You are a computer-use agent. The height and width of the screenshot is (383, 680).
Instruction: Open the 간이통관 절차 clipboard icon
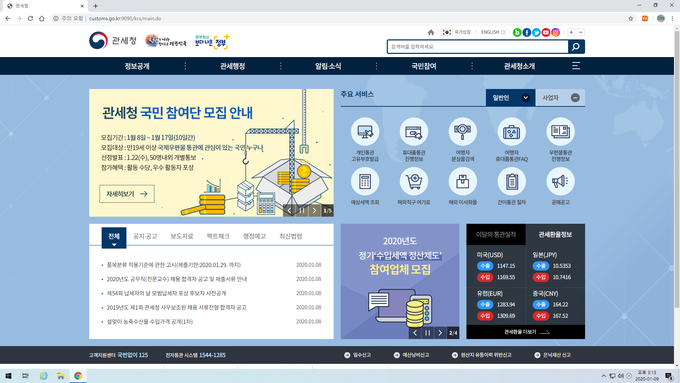tap(511, 181)
